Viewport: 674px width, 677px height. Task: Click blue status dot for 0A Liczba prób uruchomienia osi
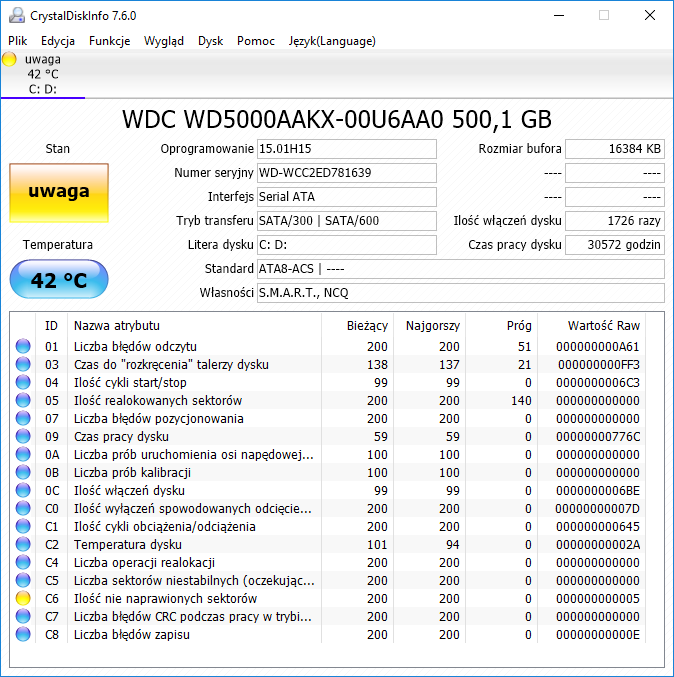tap(23, 454)
